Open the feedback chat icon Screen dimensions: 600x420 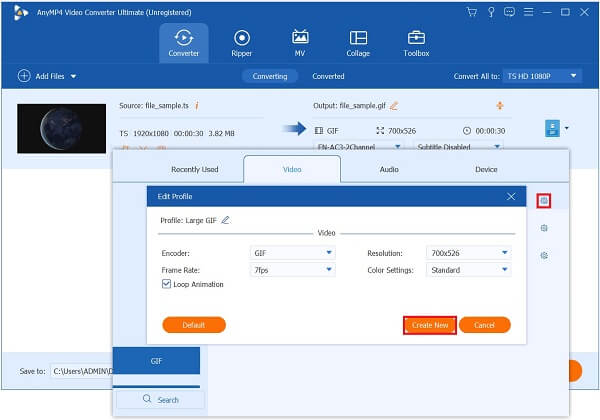(x=509, y=12)
